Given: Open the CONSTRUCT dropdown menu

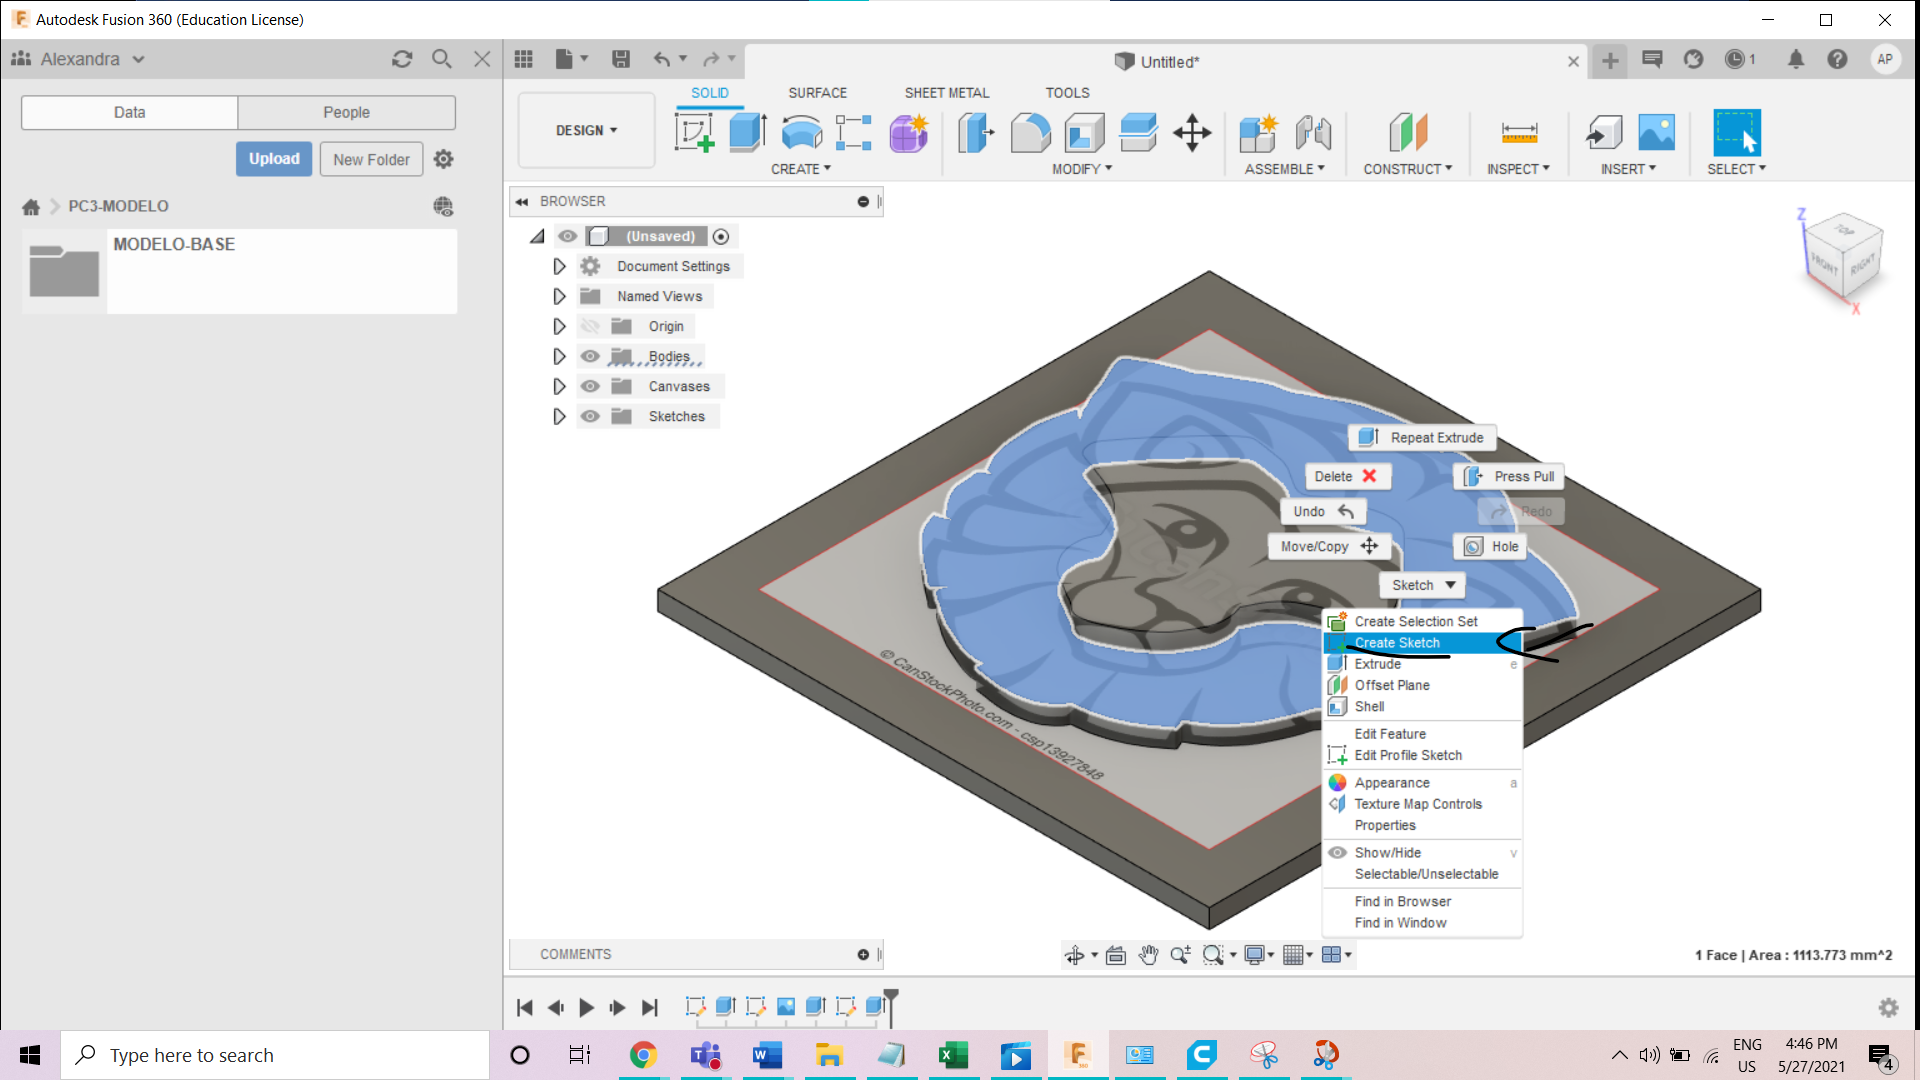Looking at the screenshot, I should pyautogui.click(x=1407, y=169).
